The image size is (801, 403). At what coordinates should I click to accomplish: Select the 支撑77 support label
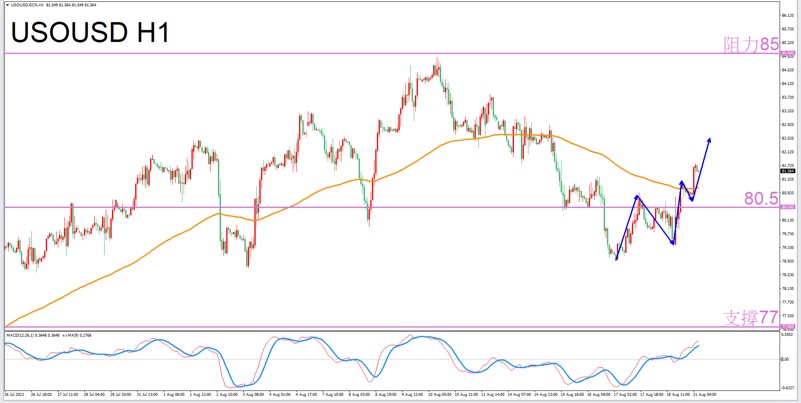coord(751,318)
